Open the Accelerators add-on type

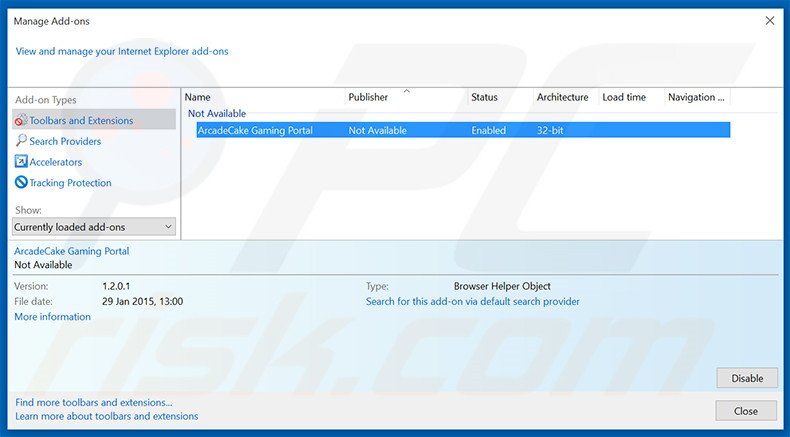(55, 162)
